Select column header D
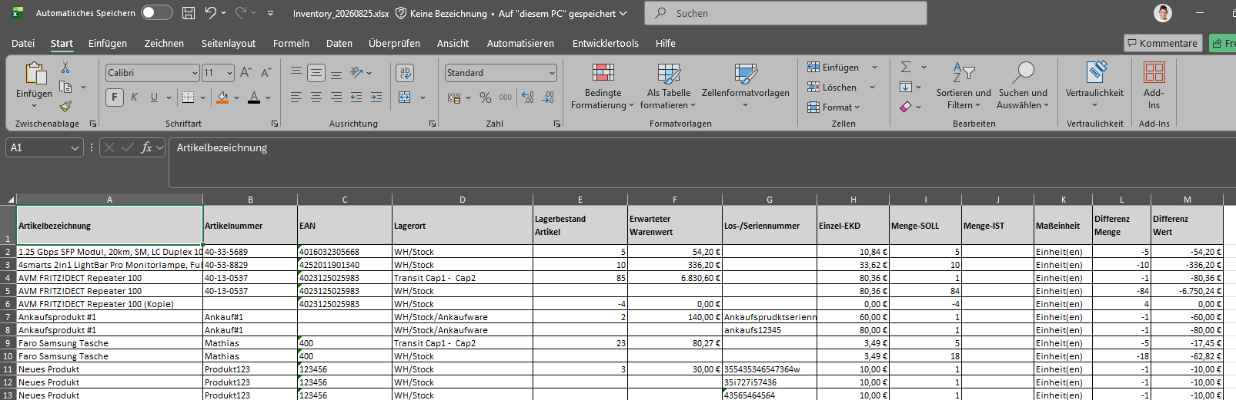1236x400 pixels. tap(461, 199)
